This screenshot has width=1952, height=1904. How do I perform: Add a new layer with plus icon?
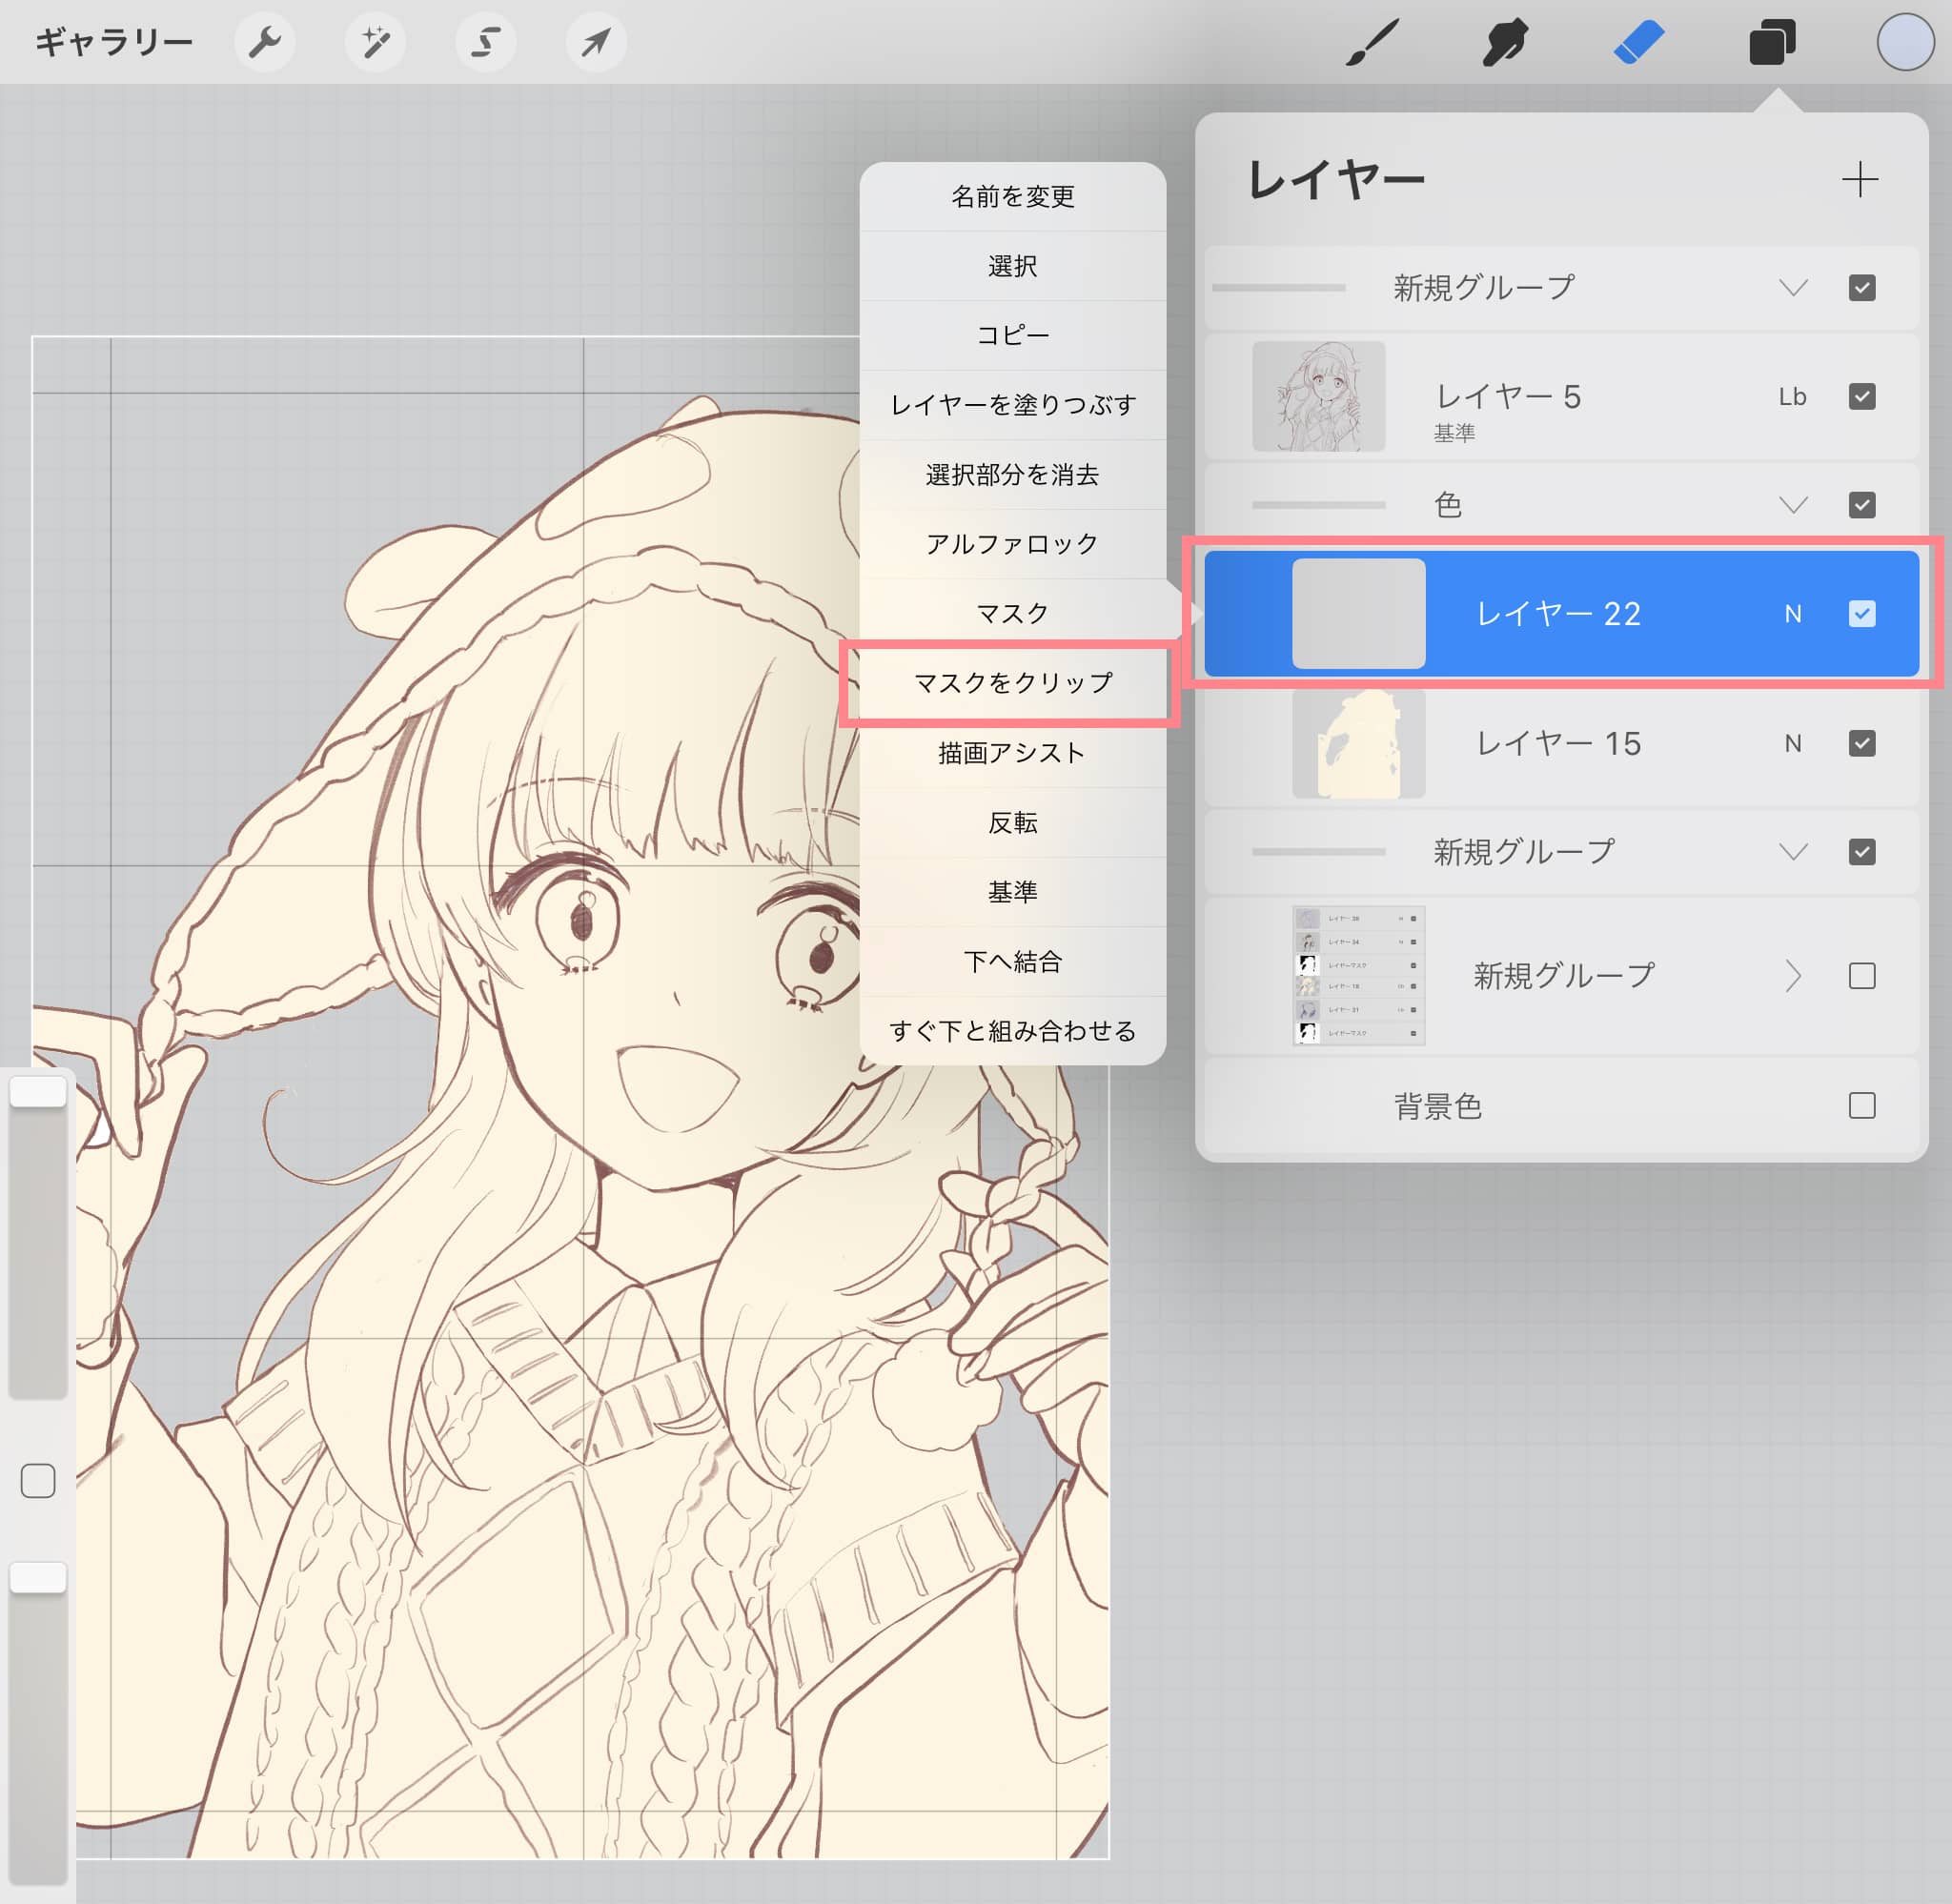(x=1859, y=180)
